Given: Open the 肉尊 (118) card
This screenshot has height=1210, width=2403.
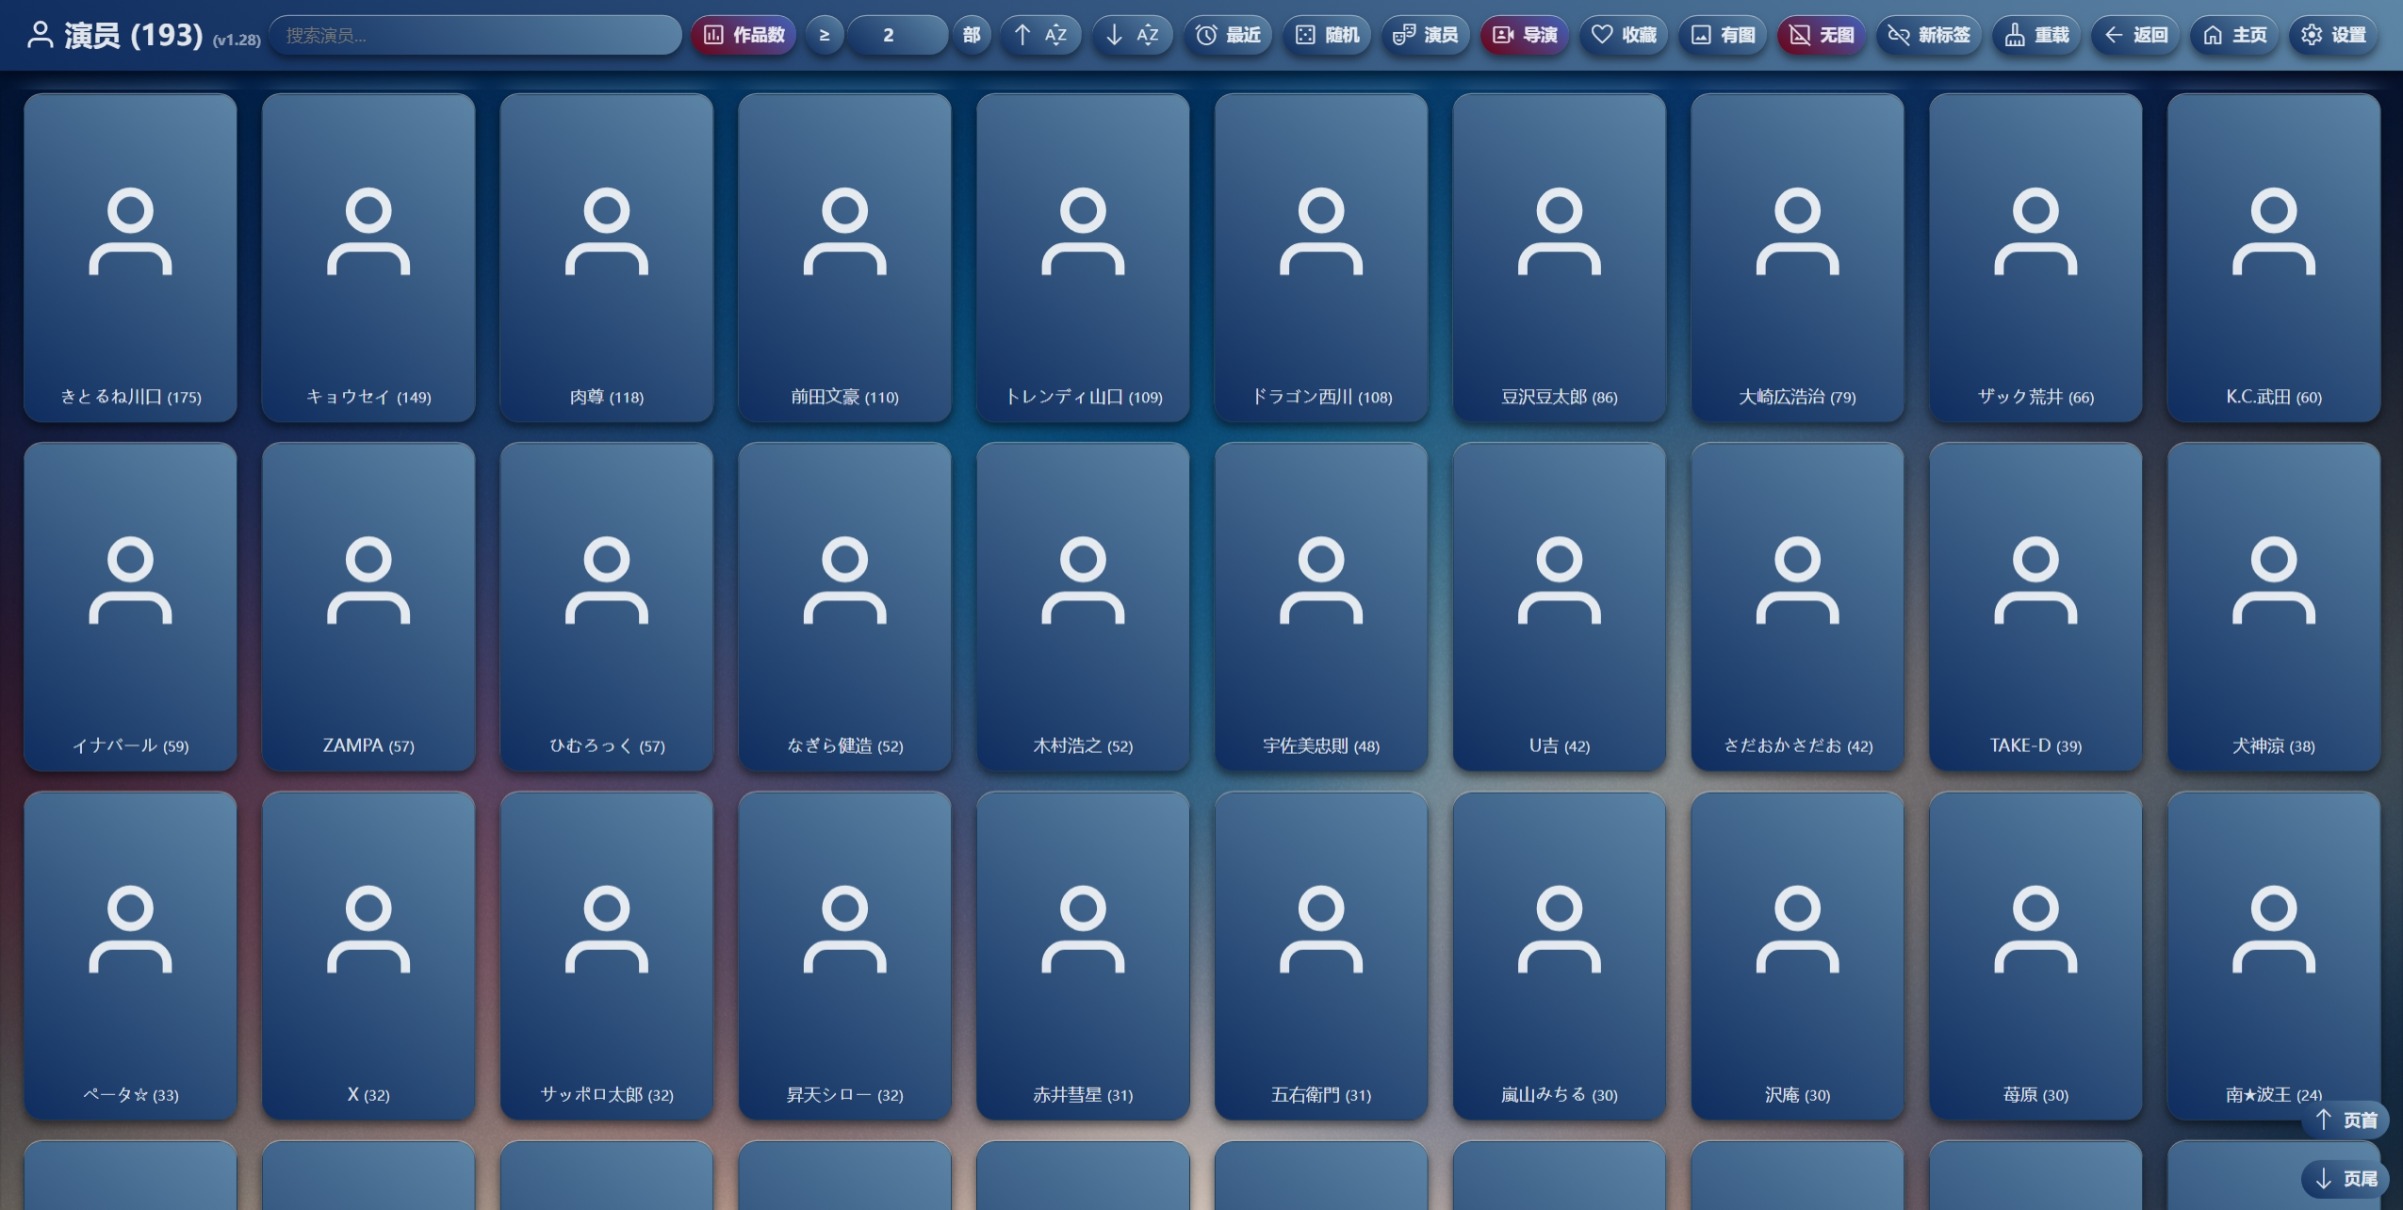Looking at the screenshot, I should pos(606,257).
